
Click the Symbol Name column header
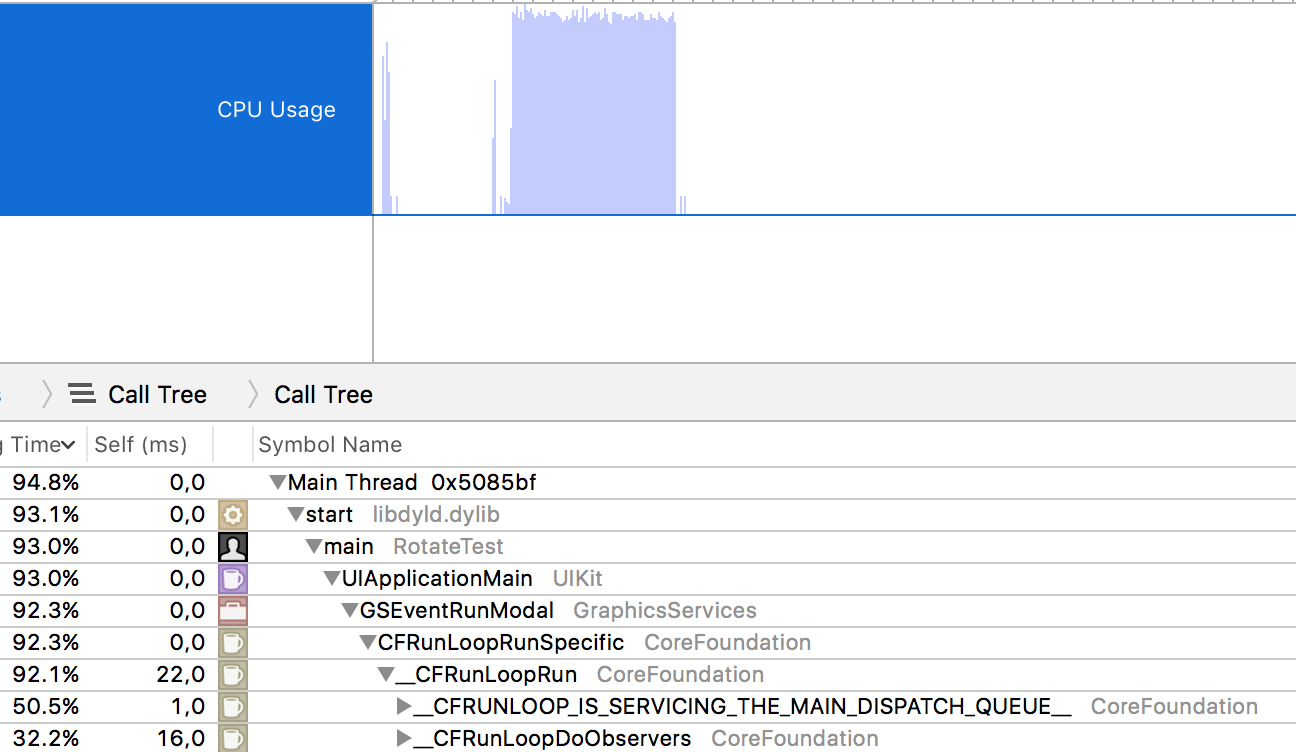(330, 445)
